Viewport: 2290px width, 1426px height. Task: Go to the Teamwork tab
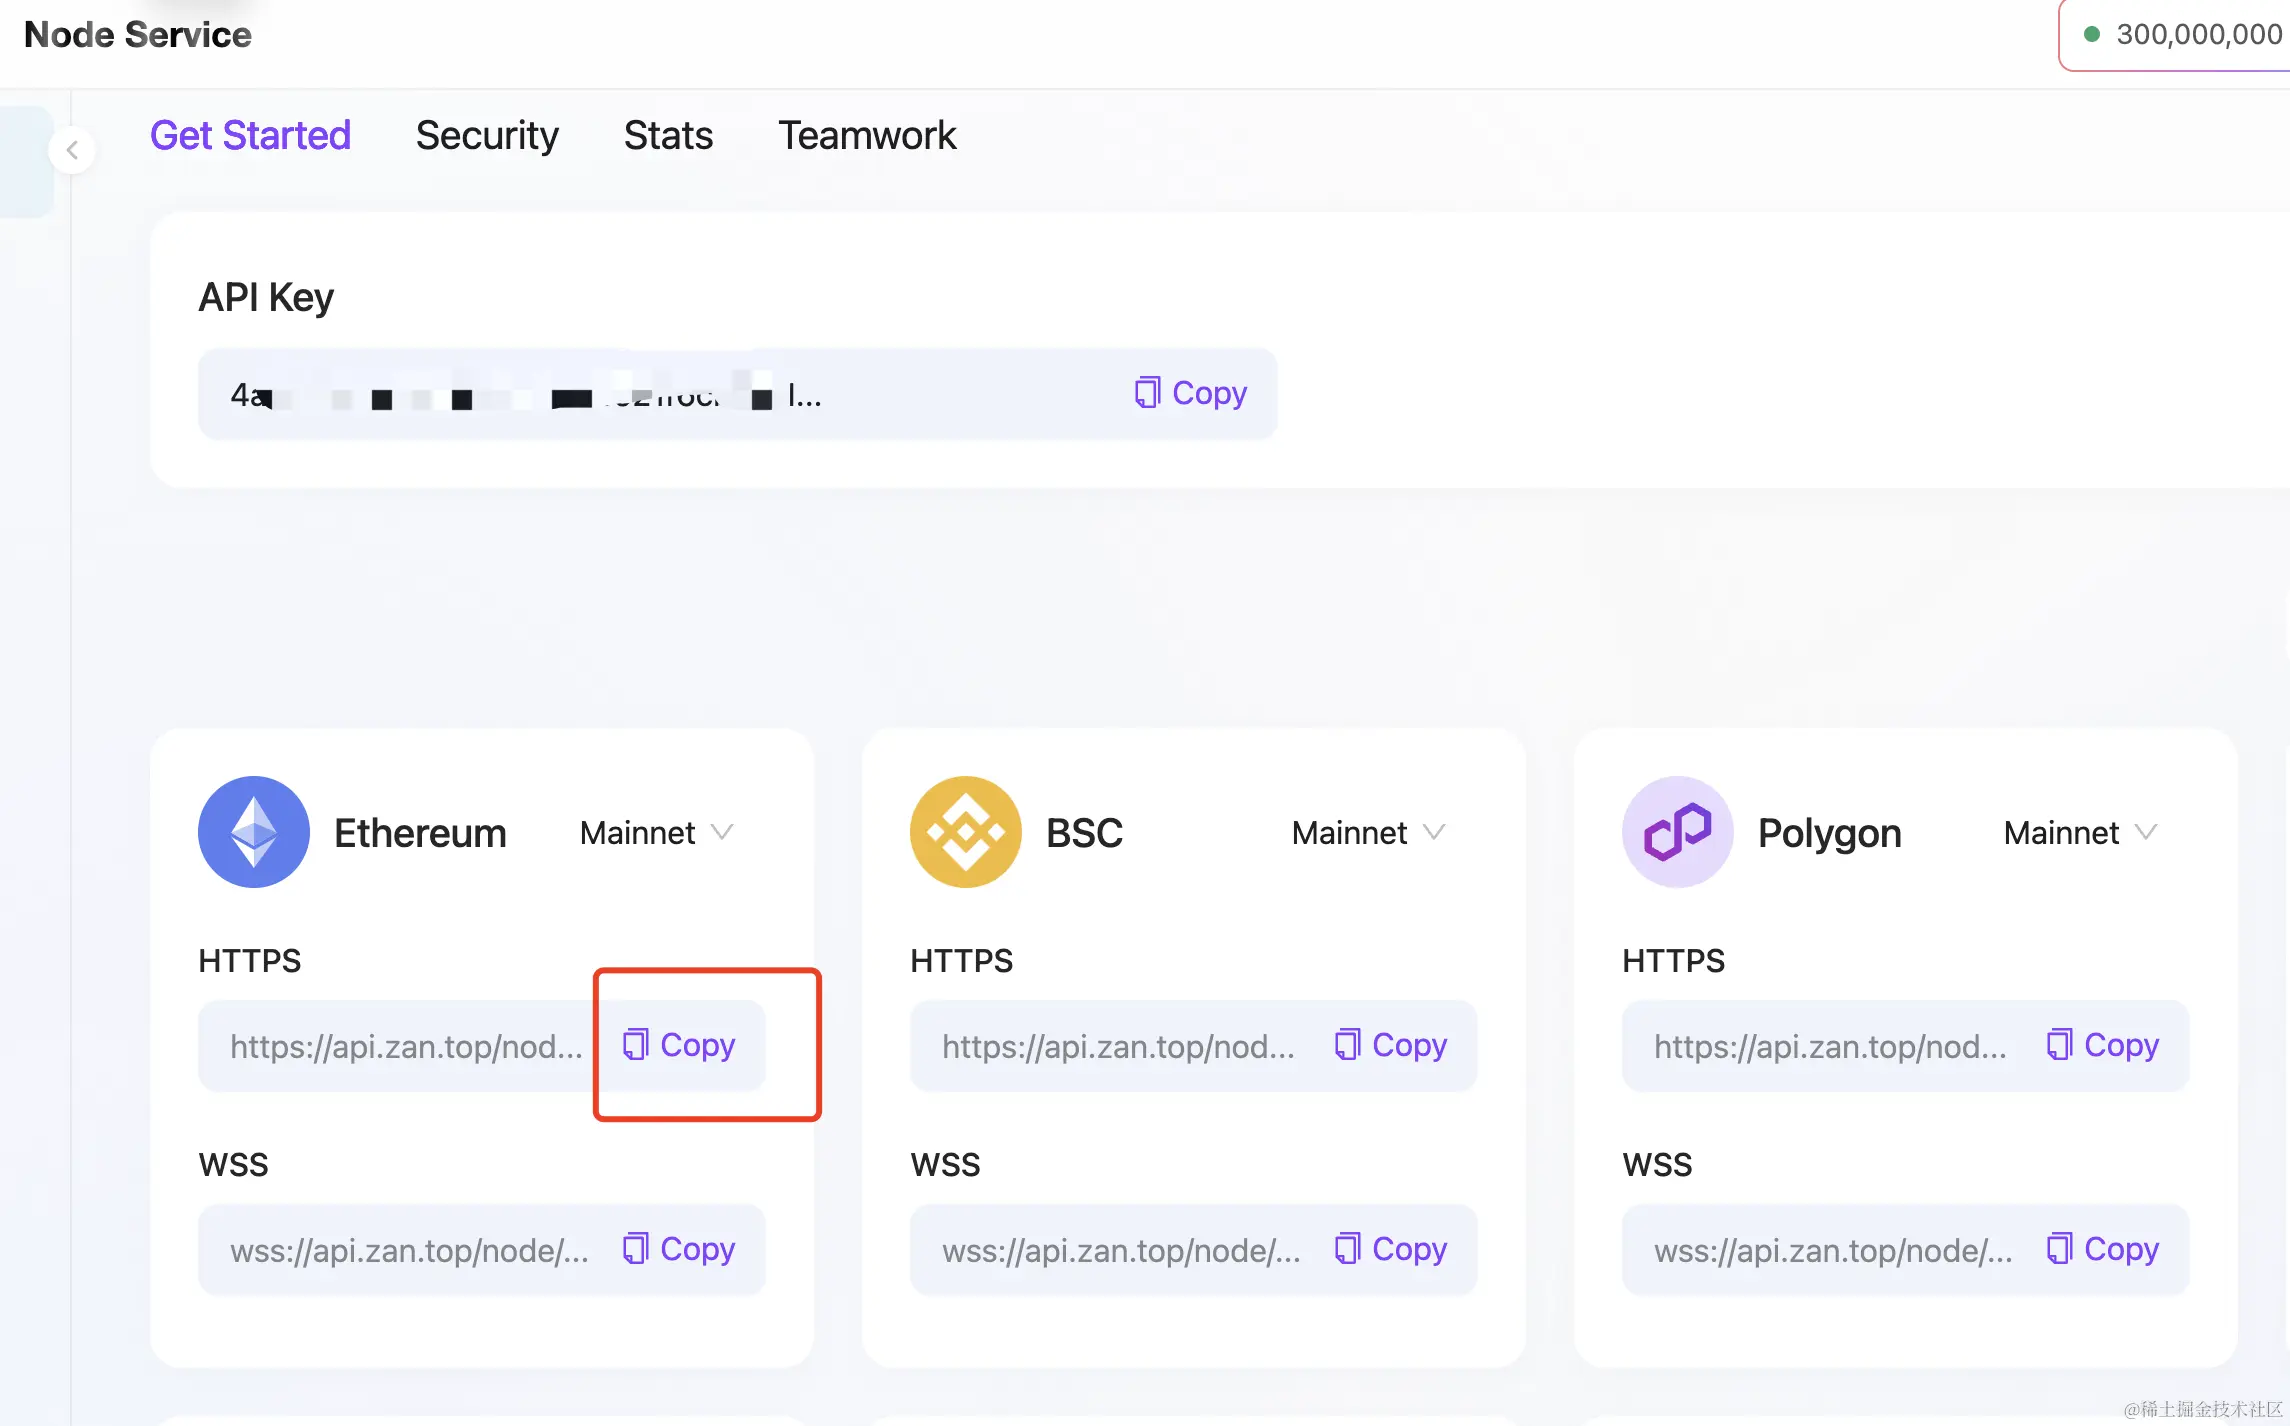867,136
